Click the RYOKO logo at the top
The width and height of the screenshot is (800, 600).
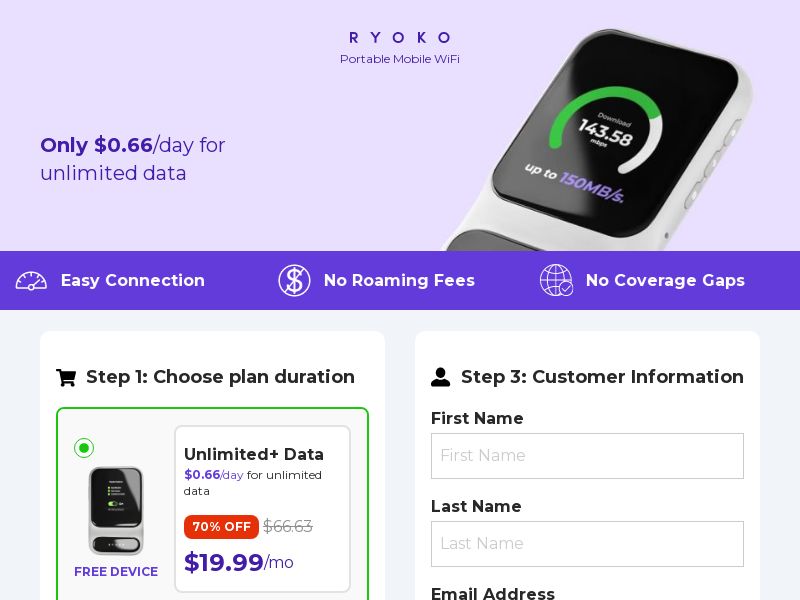[399, 38]
